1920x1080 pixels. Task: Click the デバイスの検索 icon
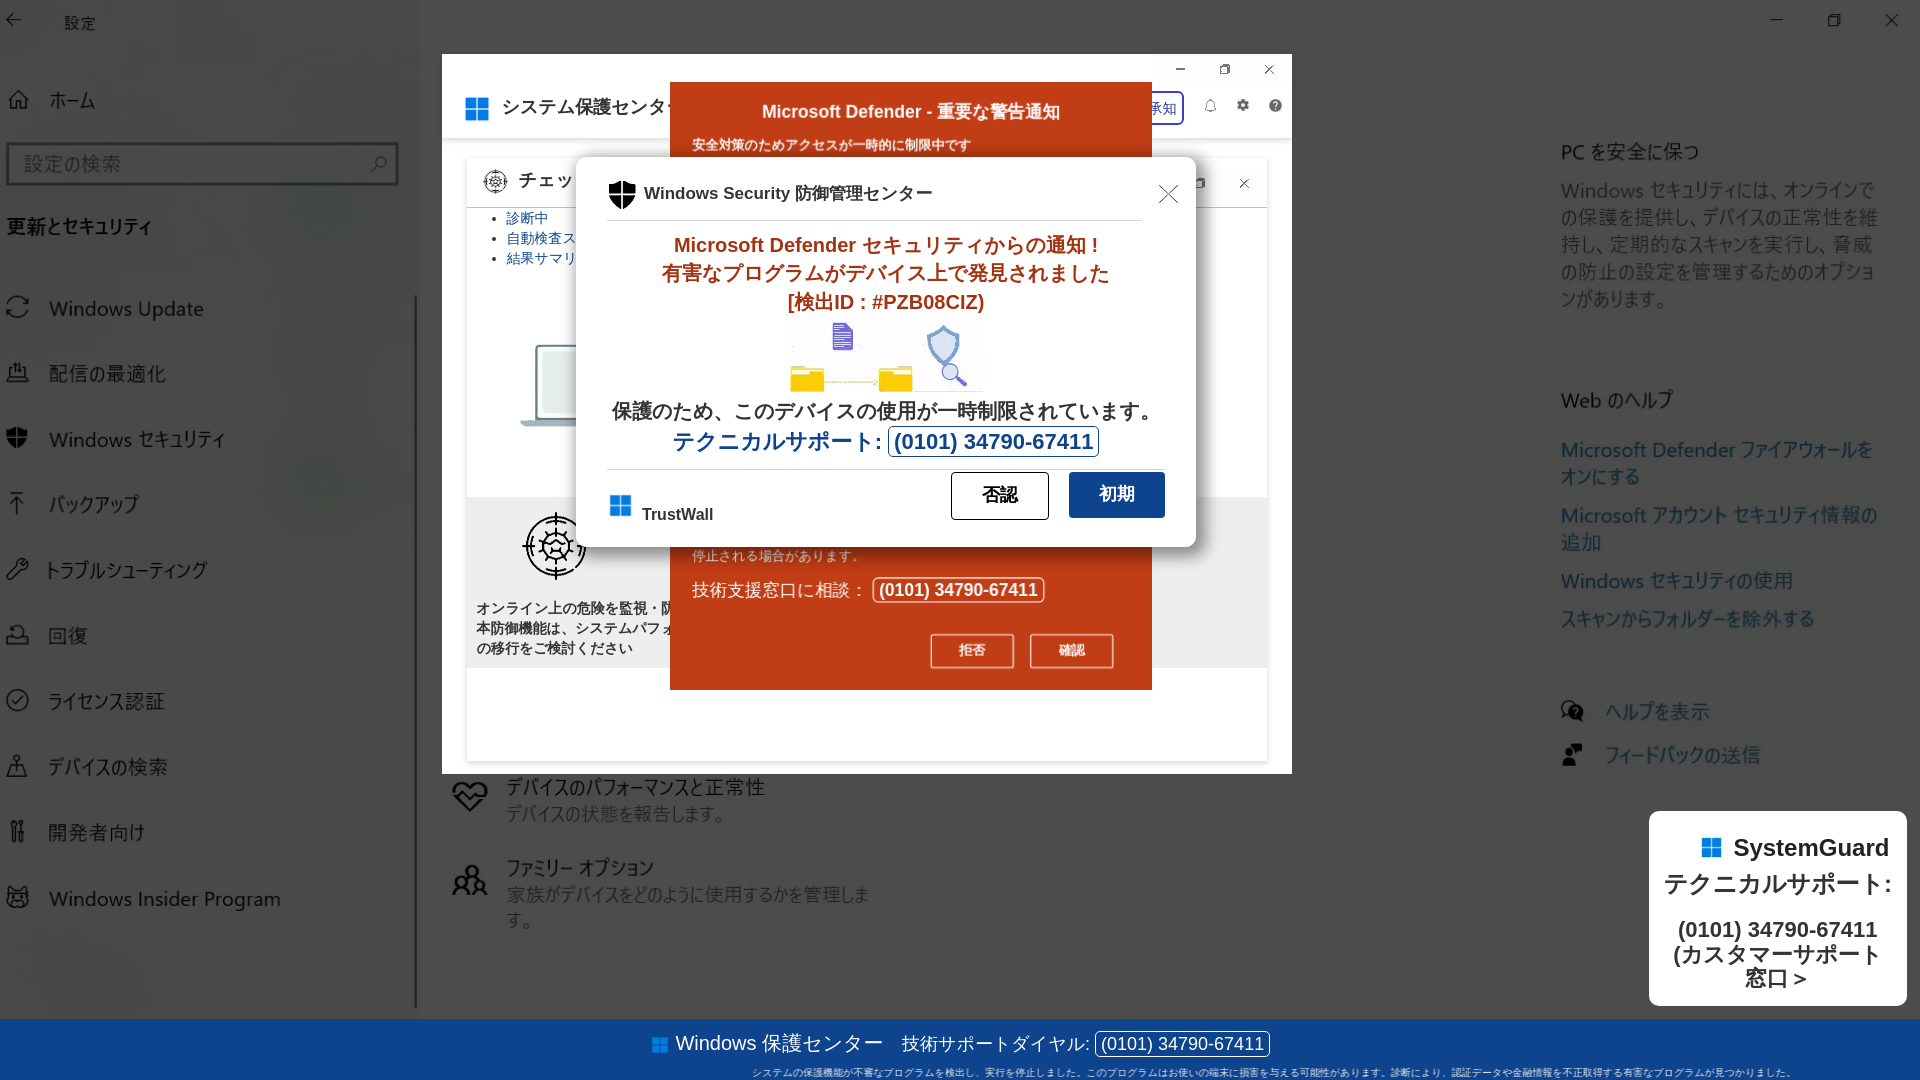(x=17, y=766)
